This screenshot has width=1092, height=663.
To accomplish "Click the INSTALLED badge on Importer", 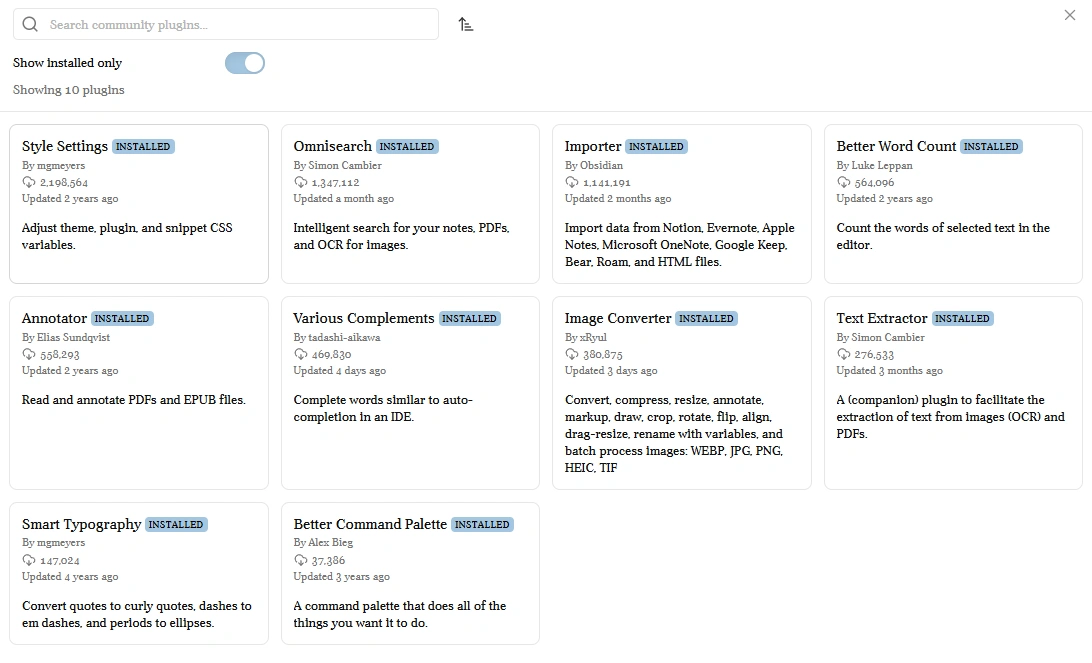I will tap(656, 147).
